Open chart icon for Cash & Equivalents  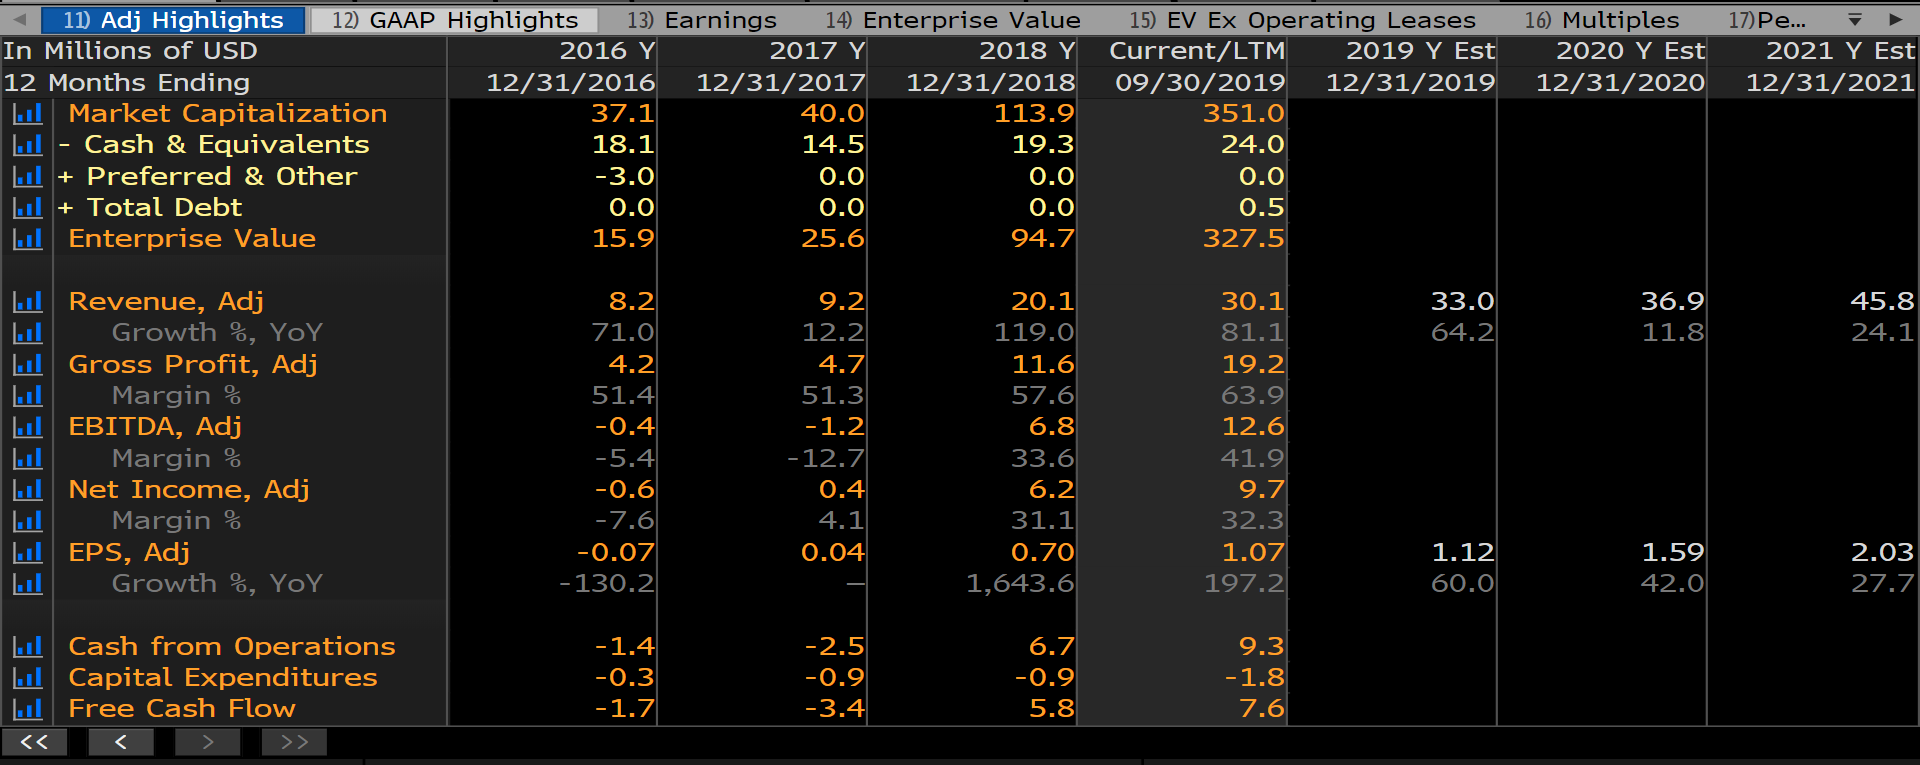27,145
